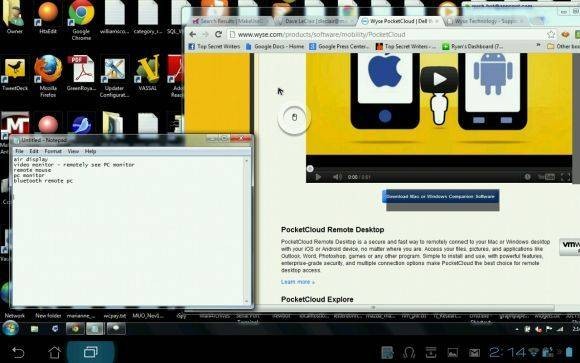The height and width of the screenshot is (363, 580).
Task: Open the Notepad Format menu
Action: (53, 151)
